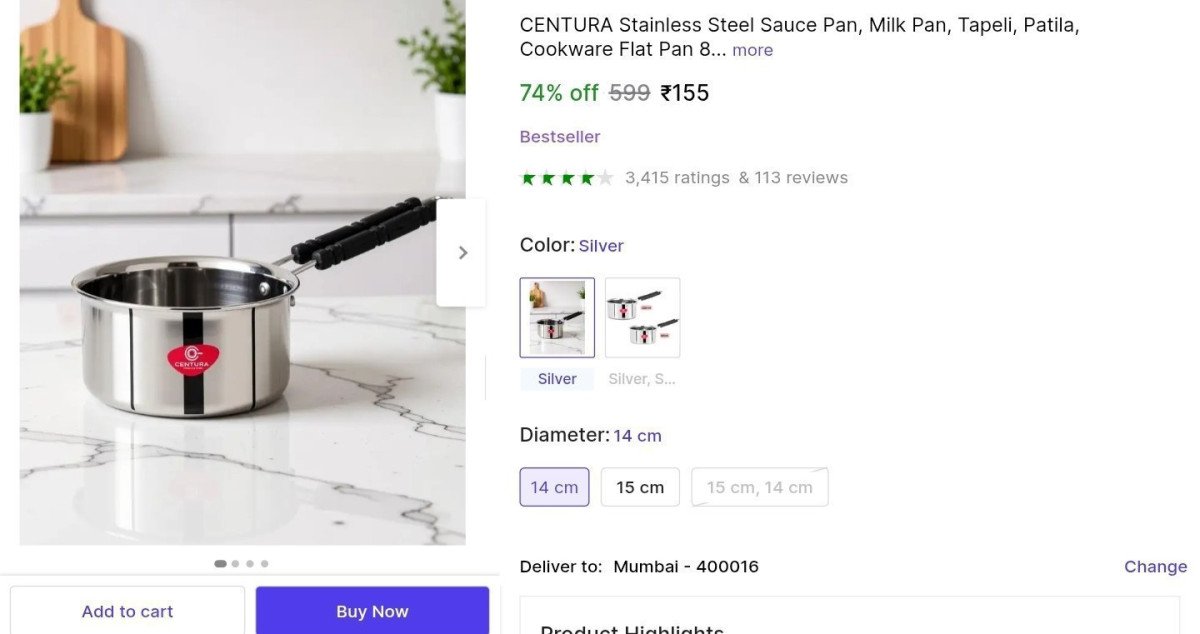Click the Bestseller label
The width and height of the screenshot is (1200, 634).
pos(559,136)
